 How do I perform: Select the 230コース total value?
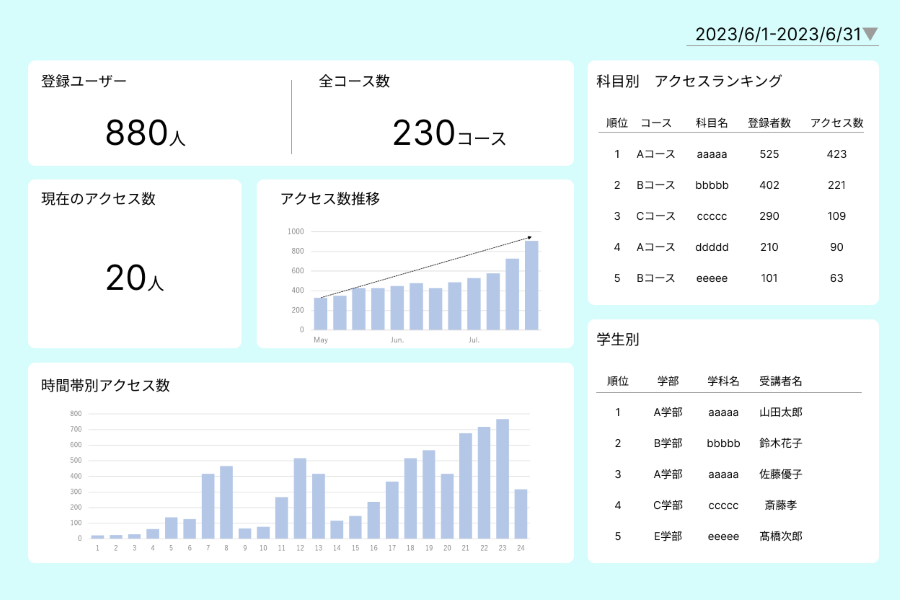pyautogui.click(x=449, y=133)
